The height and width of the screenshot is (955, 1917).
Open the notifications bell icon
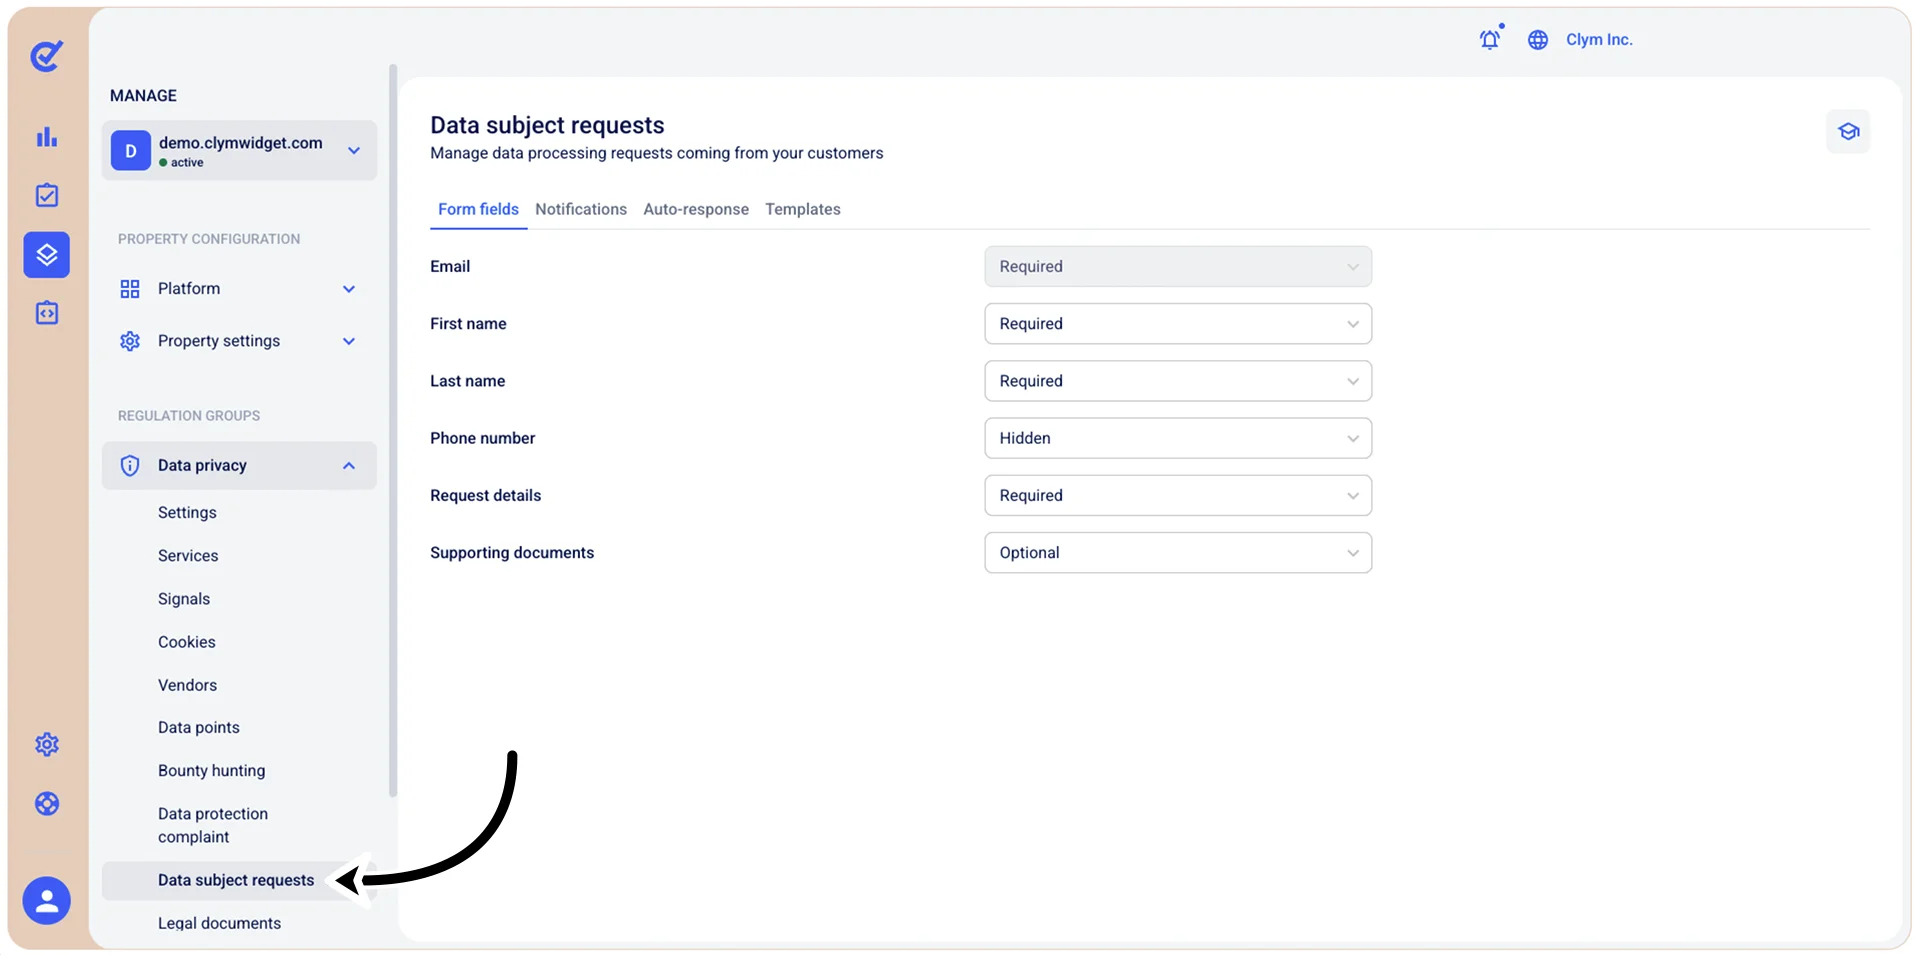coord(1491,38)
